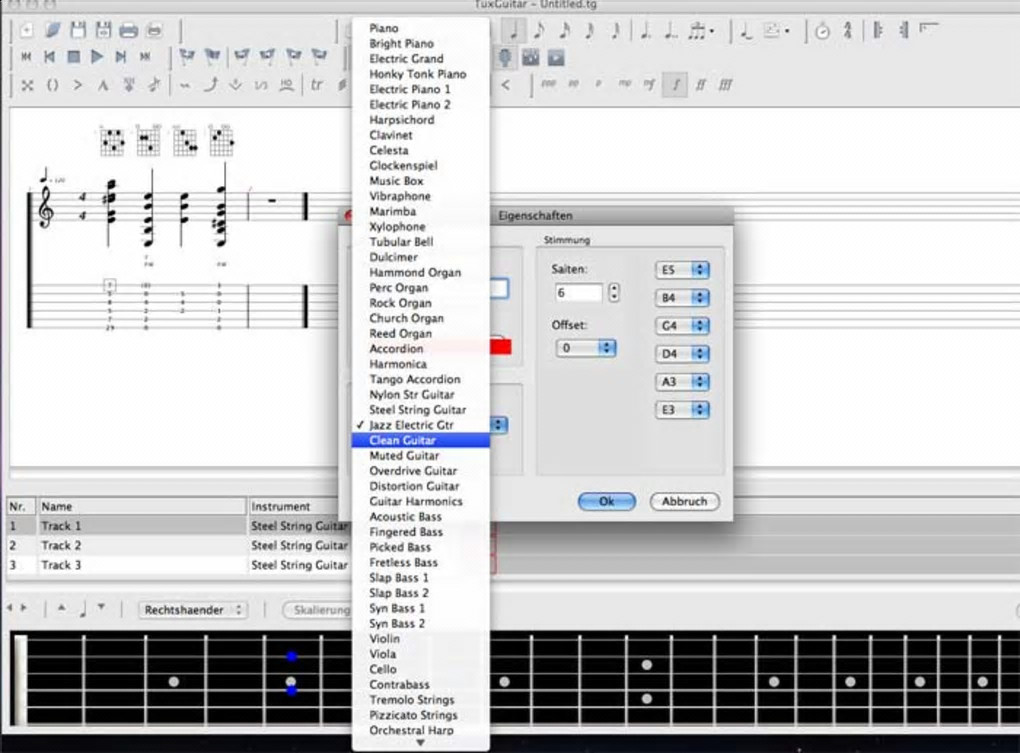Open the Rechtshaender handedness dropdown
Screen dimensions: 1020x753
tap(192, 609)
